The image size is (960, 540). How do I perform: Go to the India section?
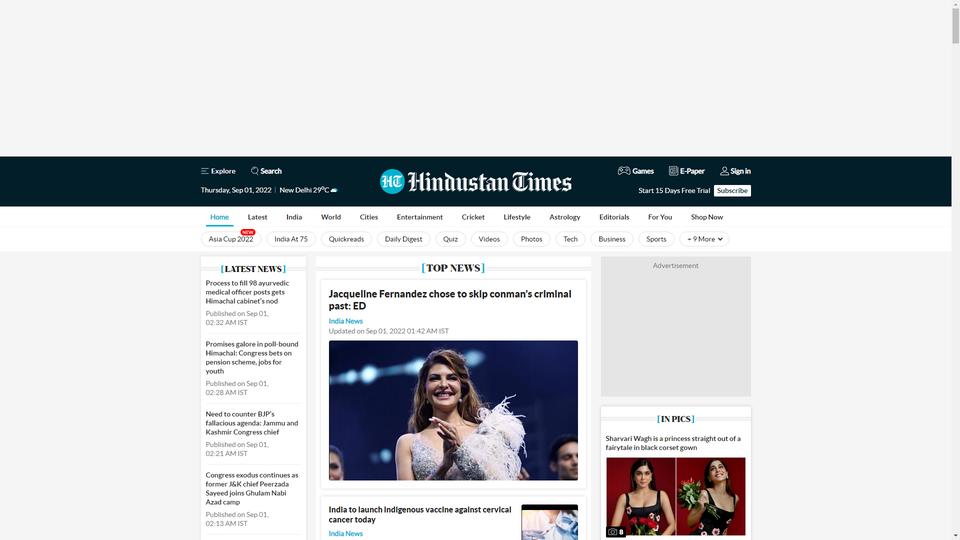[294, 217]
